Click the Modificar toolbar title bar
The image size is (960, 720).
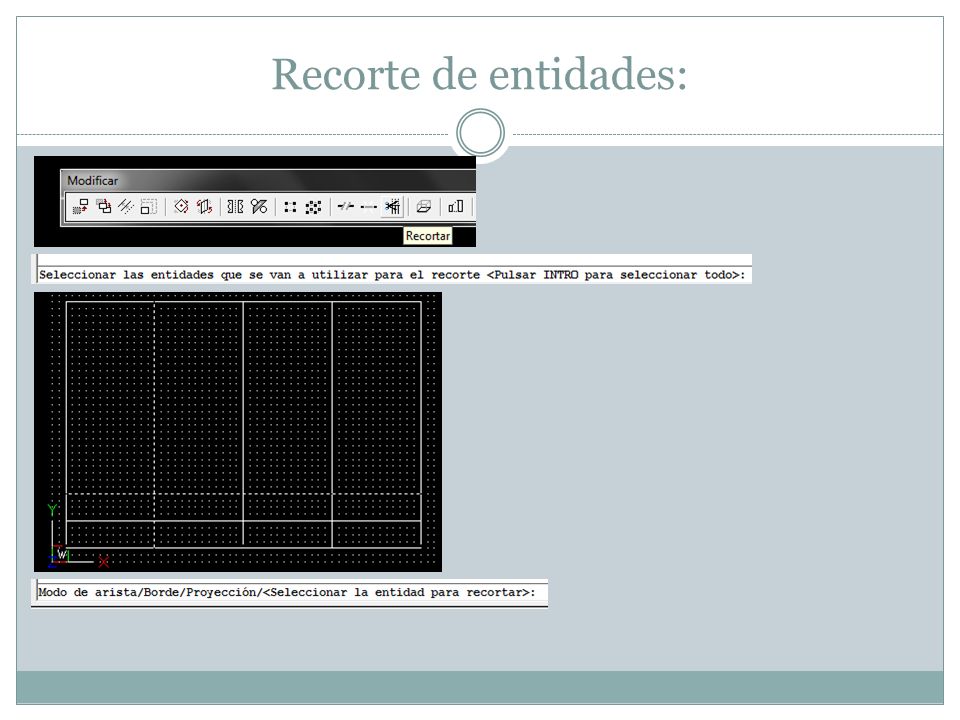(268, 181)
